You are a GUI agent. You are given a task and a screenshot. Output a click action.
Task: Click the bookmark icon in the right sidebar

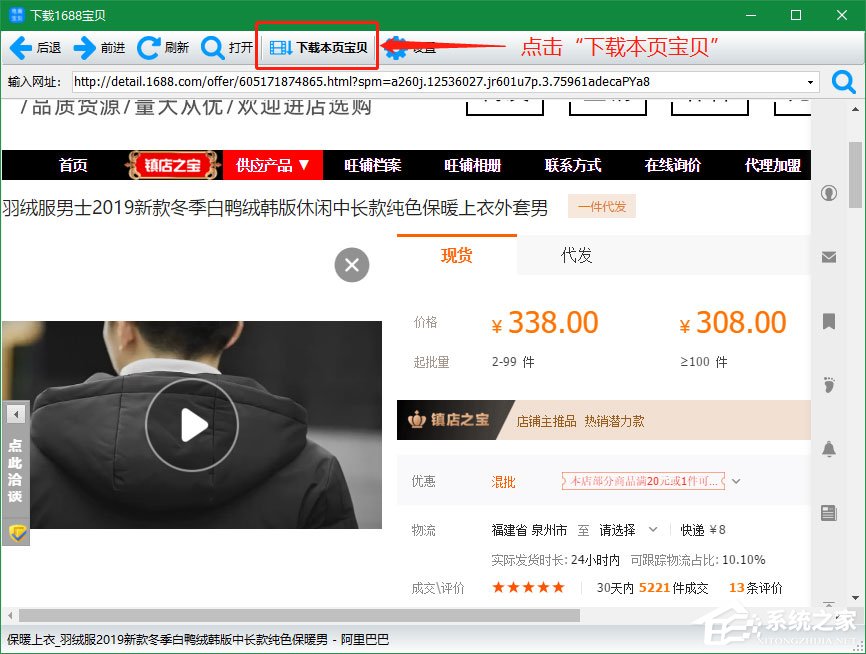click(x=829, y=321)
